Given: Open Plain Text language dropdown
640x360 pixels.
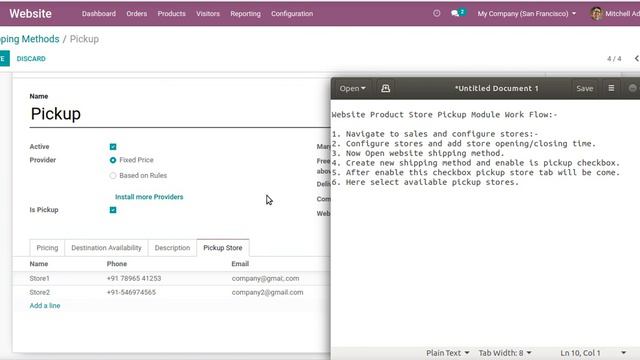Looking at the screenshot, I should pos(447,353).
